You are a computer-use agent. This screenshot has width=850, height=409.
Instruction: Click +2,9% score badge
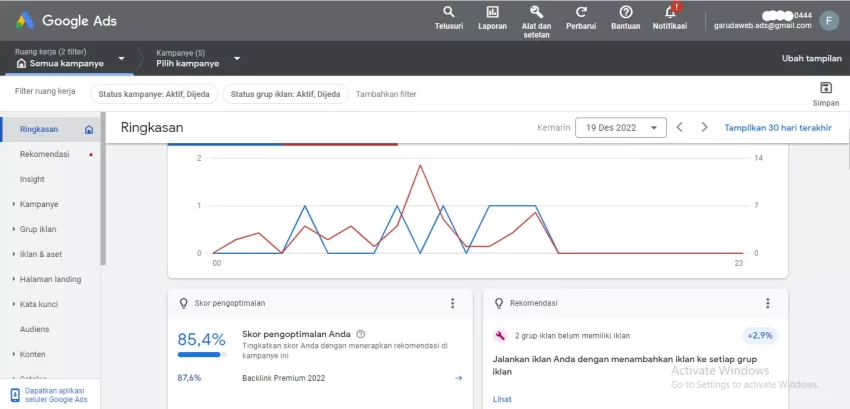tap(759, 336)
